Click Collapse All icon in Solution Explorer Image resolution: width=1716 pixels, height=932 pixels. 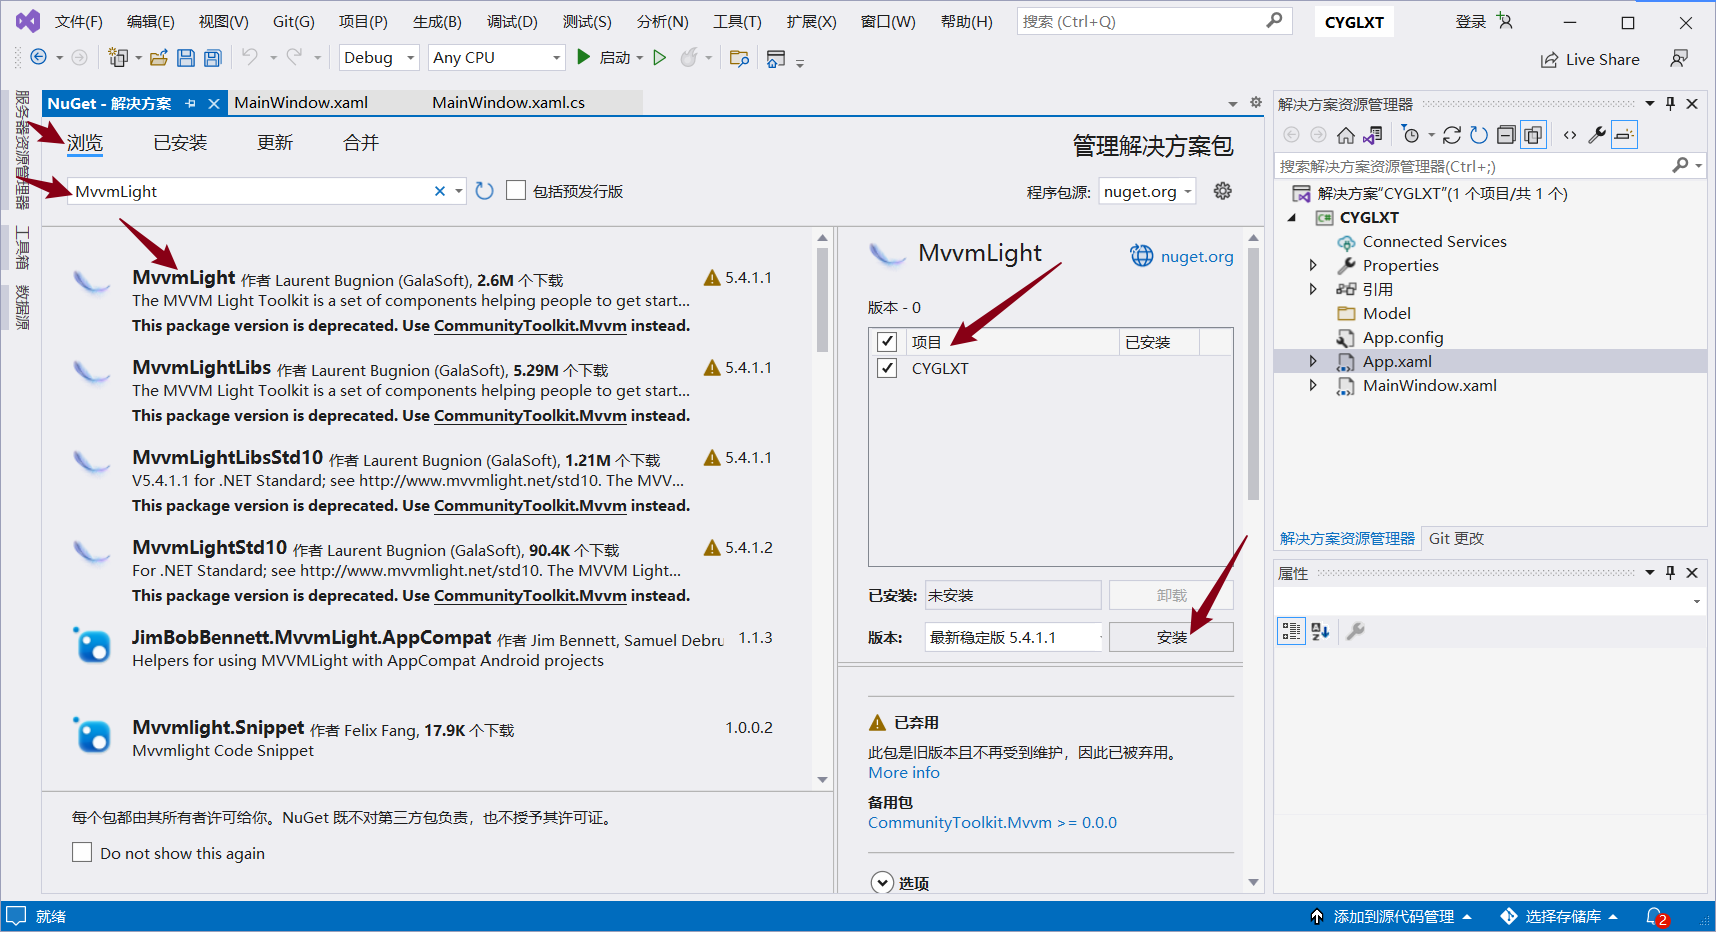point(1506,135)
